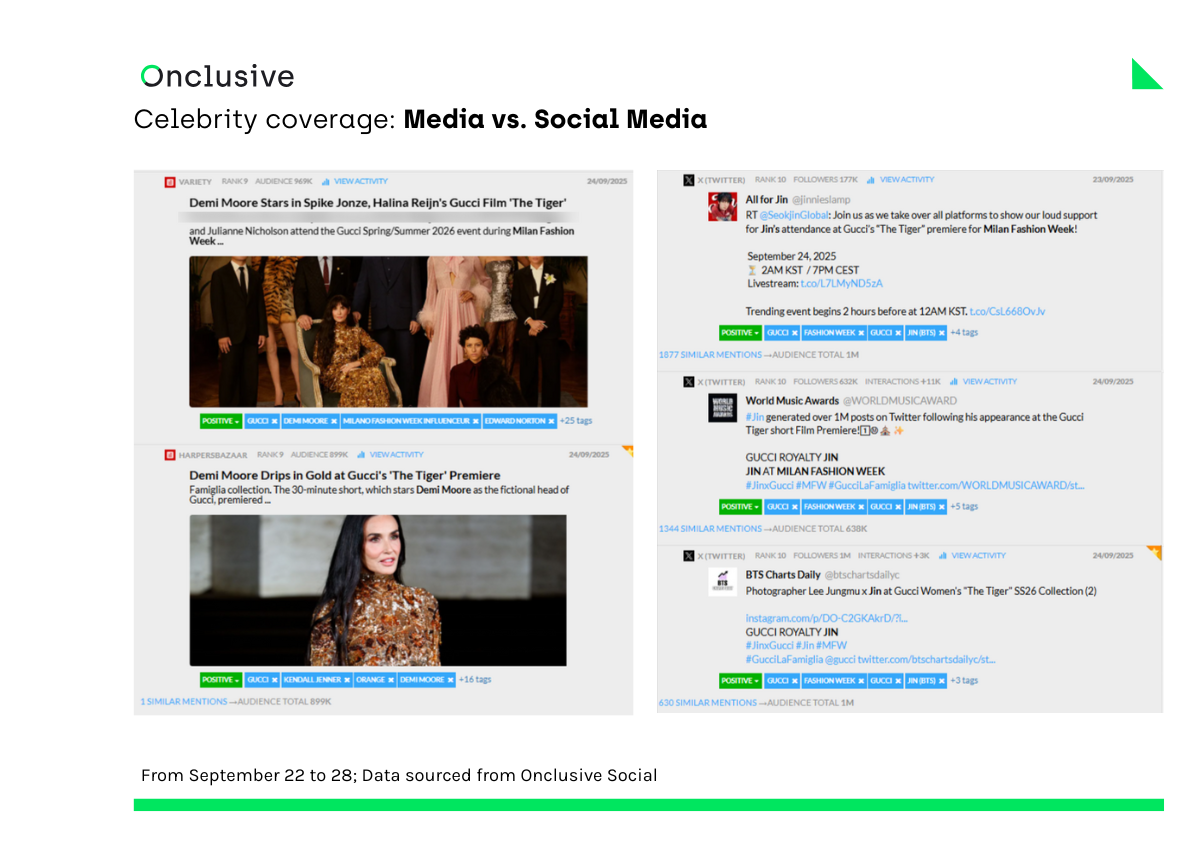Screen dimensions: 1200x850
Task: Remove the ORANGE tag
Action: click(x=390, y=680)
